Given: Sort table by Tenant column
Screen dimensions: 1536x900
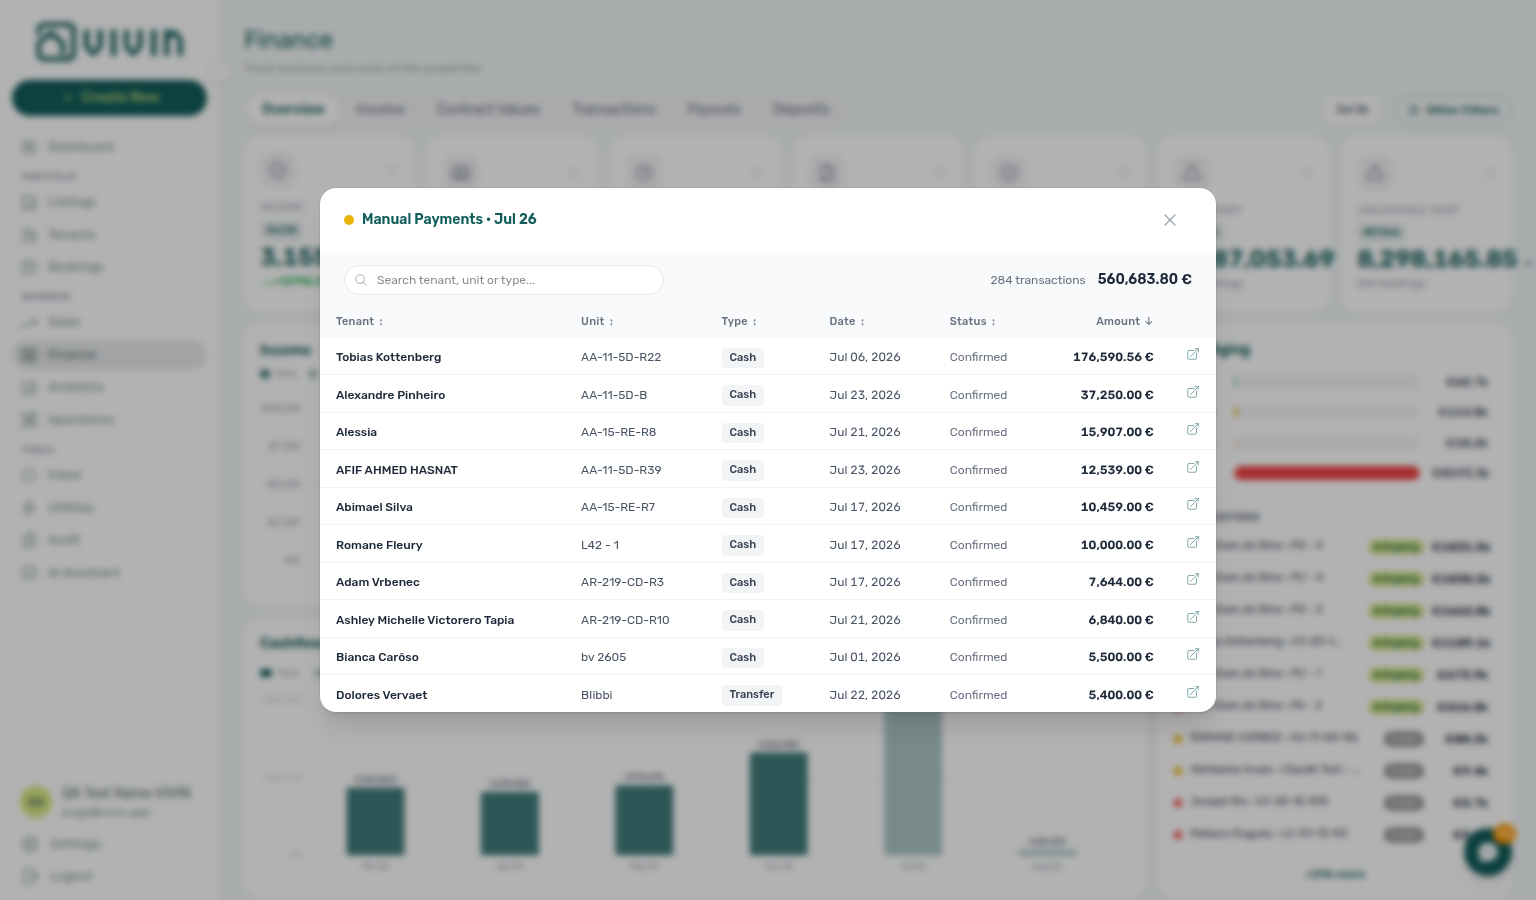Looking at the screenshot, I should click(x=359, y=321).
